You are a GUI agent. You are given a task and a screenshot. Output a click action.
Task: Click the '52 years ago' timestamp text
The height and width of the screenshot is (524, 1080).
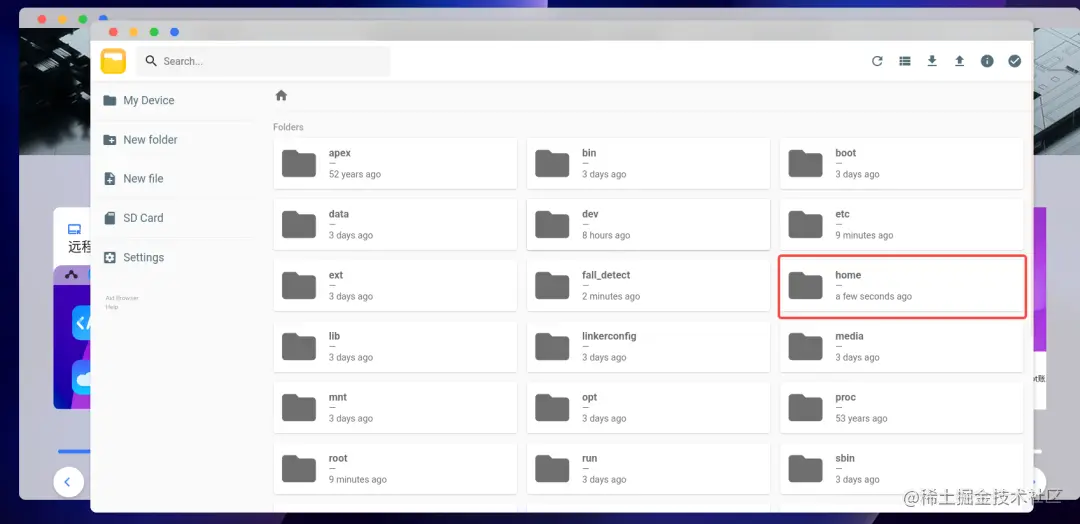(355, 174)
